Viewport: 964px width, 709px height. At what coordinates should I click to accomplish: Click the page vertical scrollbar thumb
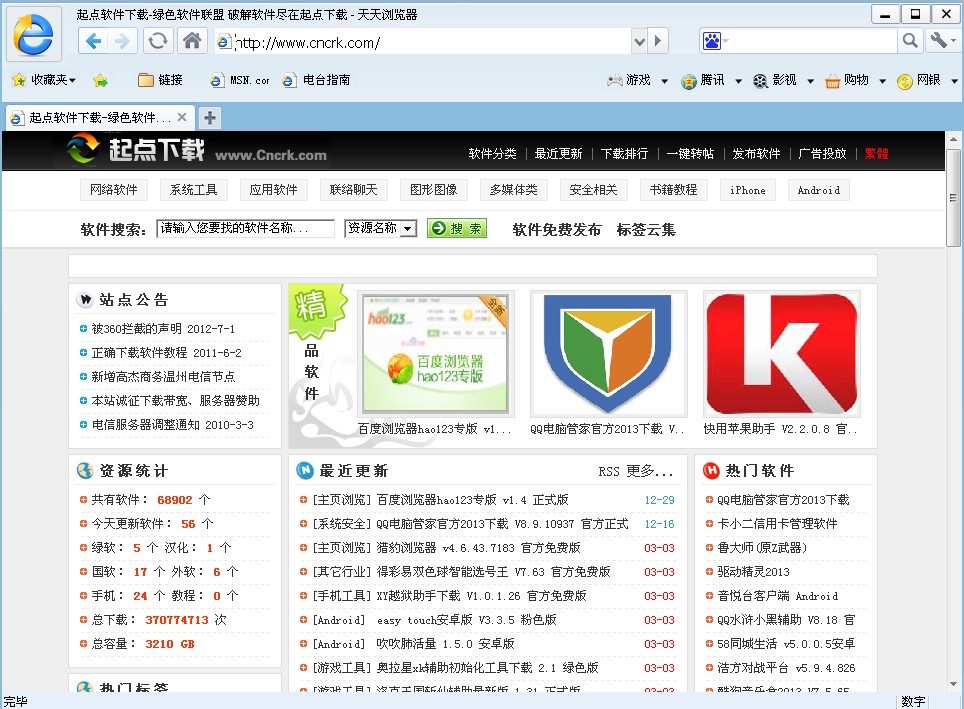click(954, 197)
